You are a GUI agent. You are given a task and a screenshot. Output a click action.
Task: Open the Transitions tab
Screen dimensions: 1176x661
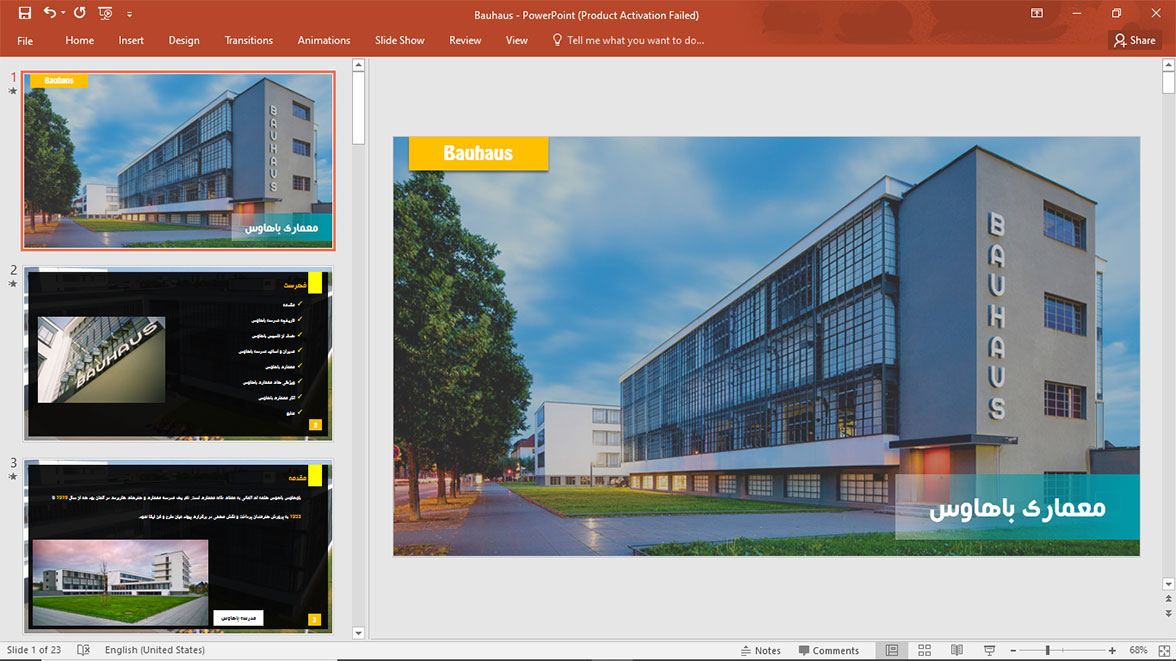click(248, 41)
